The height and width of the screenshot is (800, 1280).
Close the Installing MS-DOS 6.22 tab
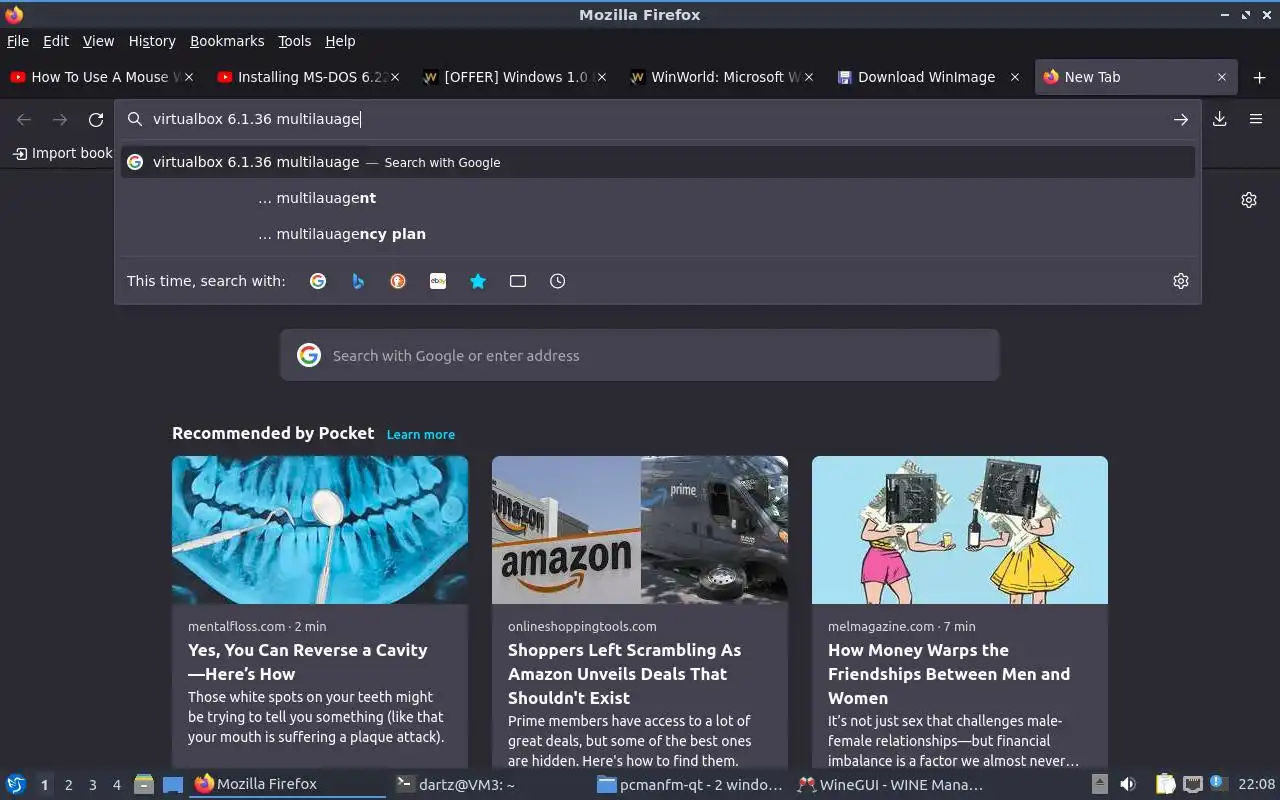pyautogui.click(x=395, y=77)
